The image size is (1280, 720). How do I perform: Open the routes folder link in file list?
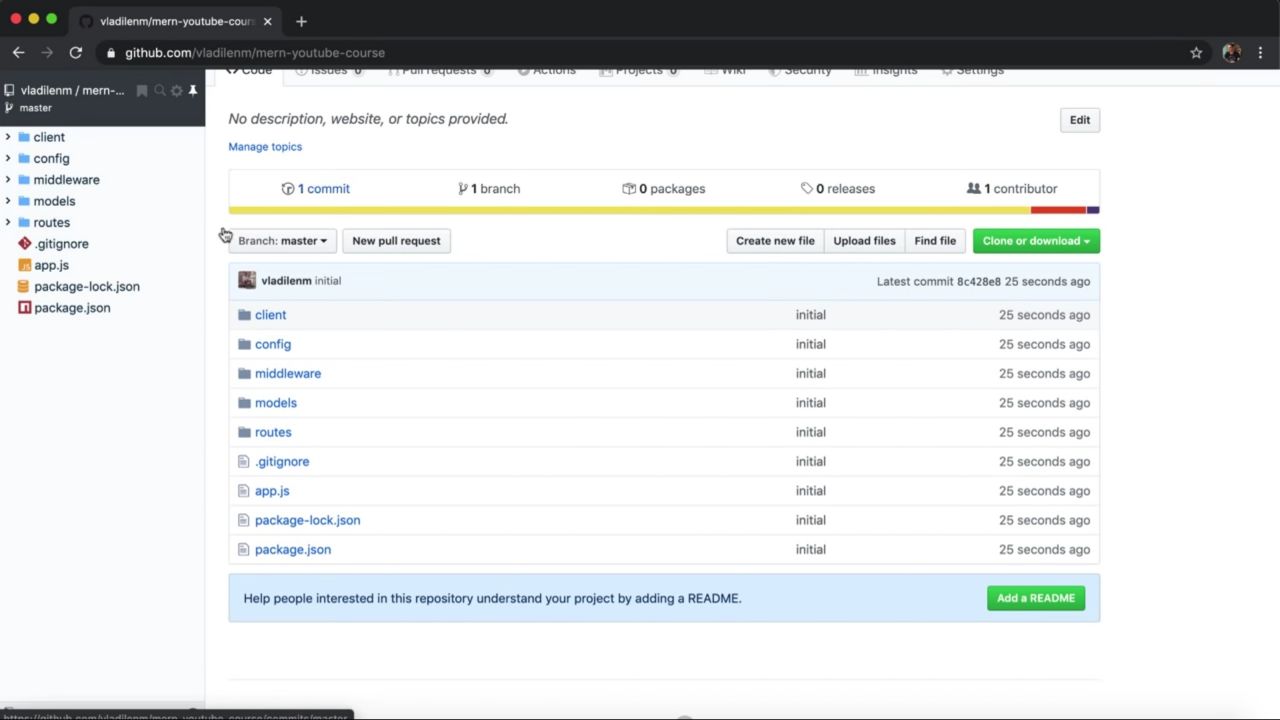tap(273, 432)
